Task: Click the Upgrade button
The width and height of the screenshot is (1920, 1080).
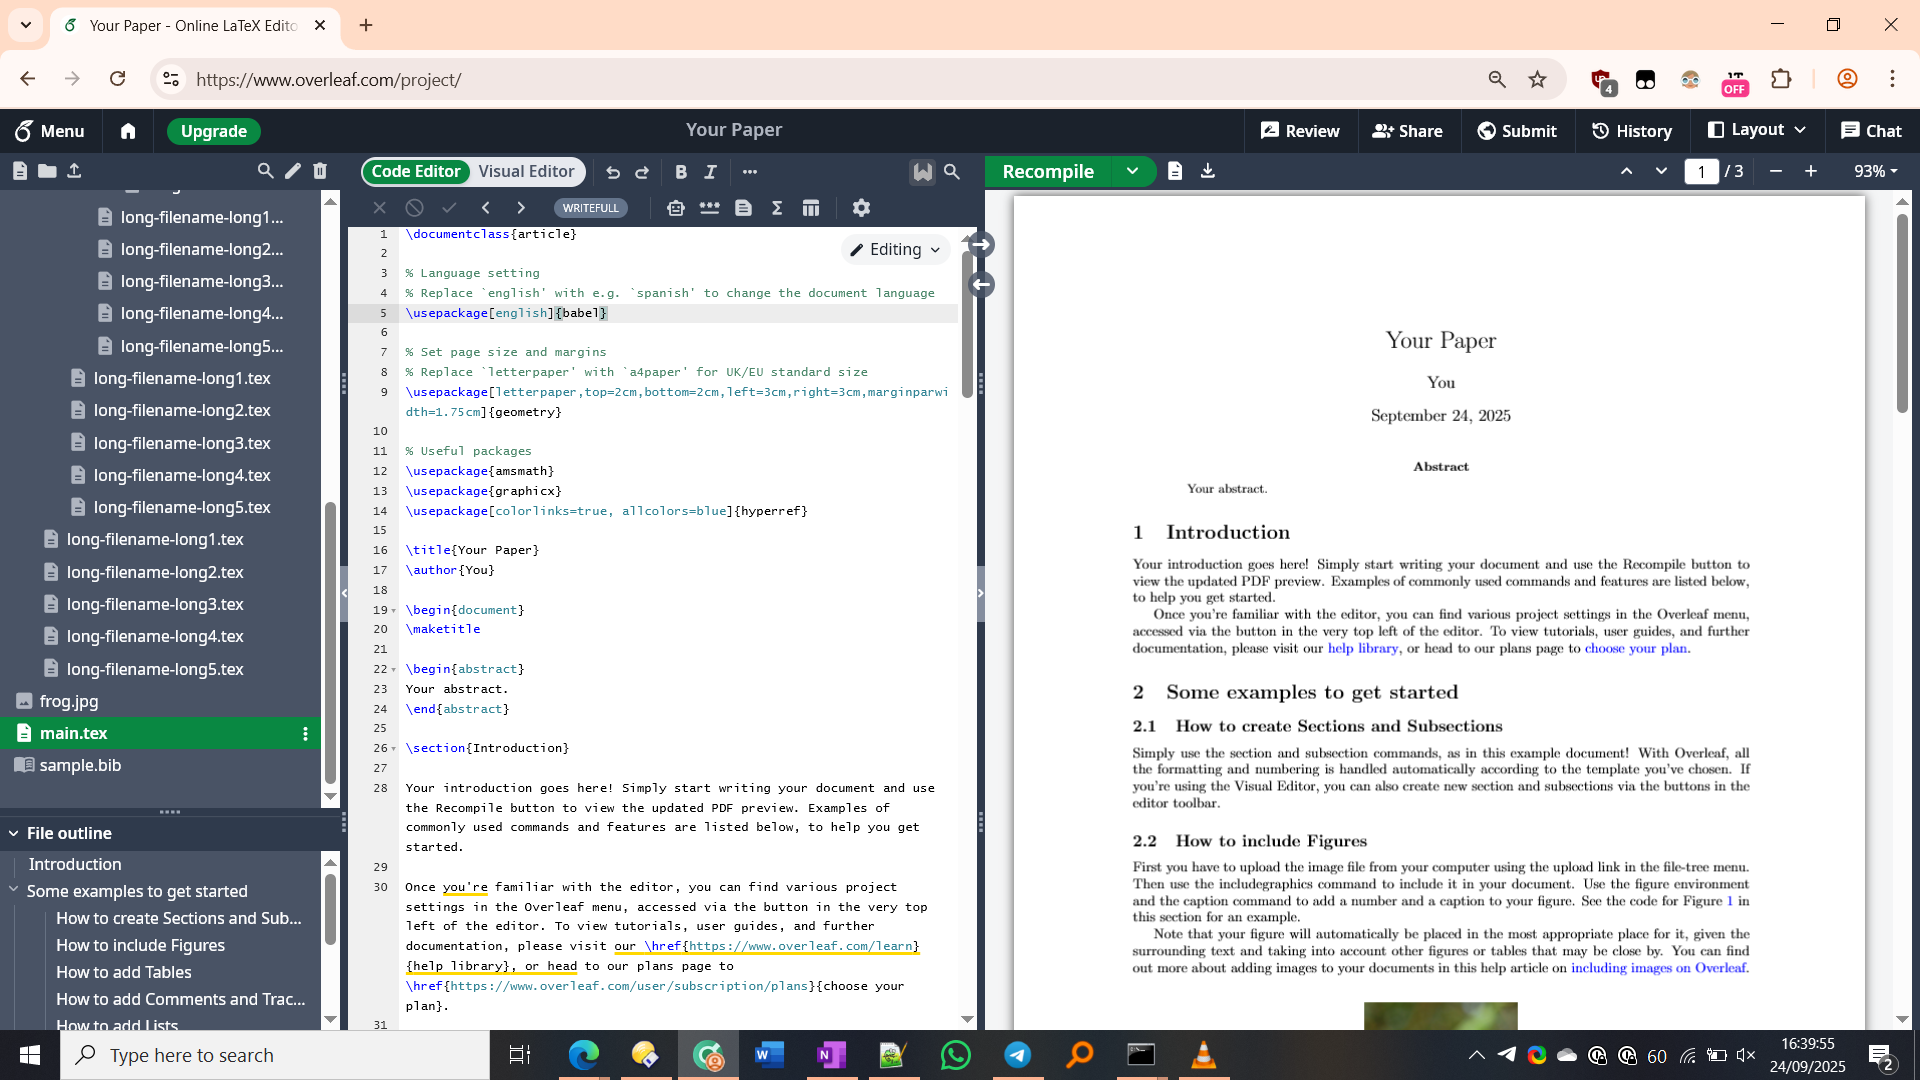Action: pyautogui.click(x=213, y=131)
